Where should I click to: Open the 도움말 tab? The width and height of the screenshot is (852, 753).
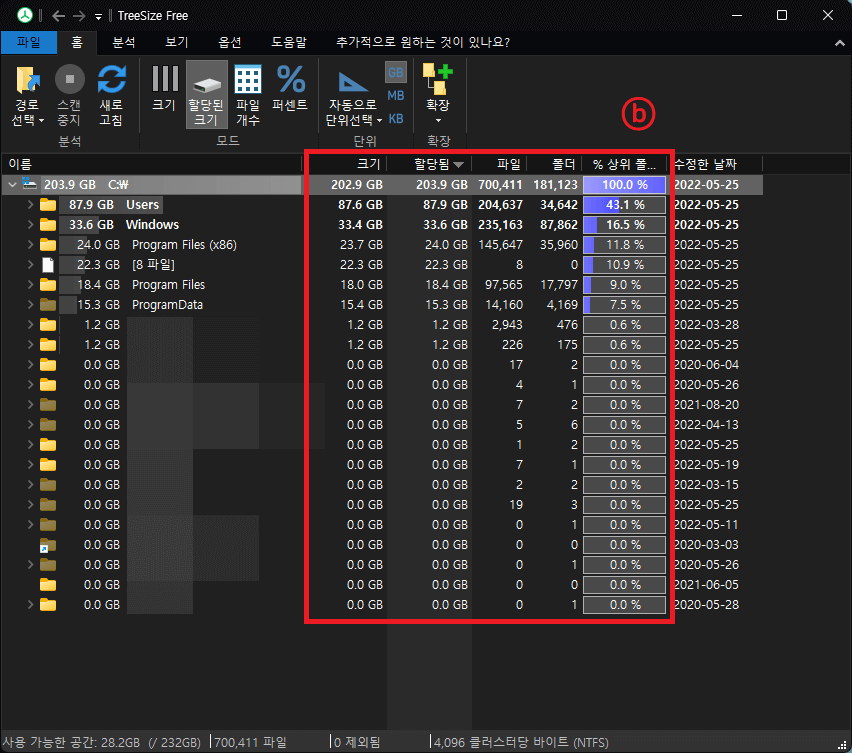289,42
